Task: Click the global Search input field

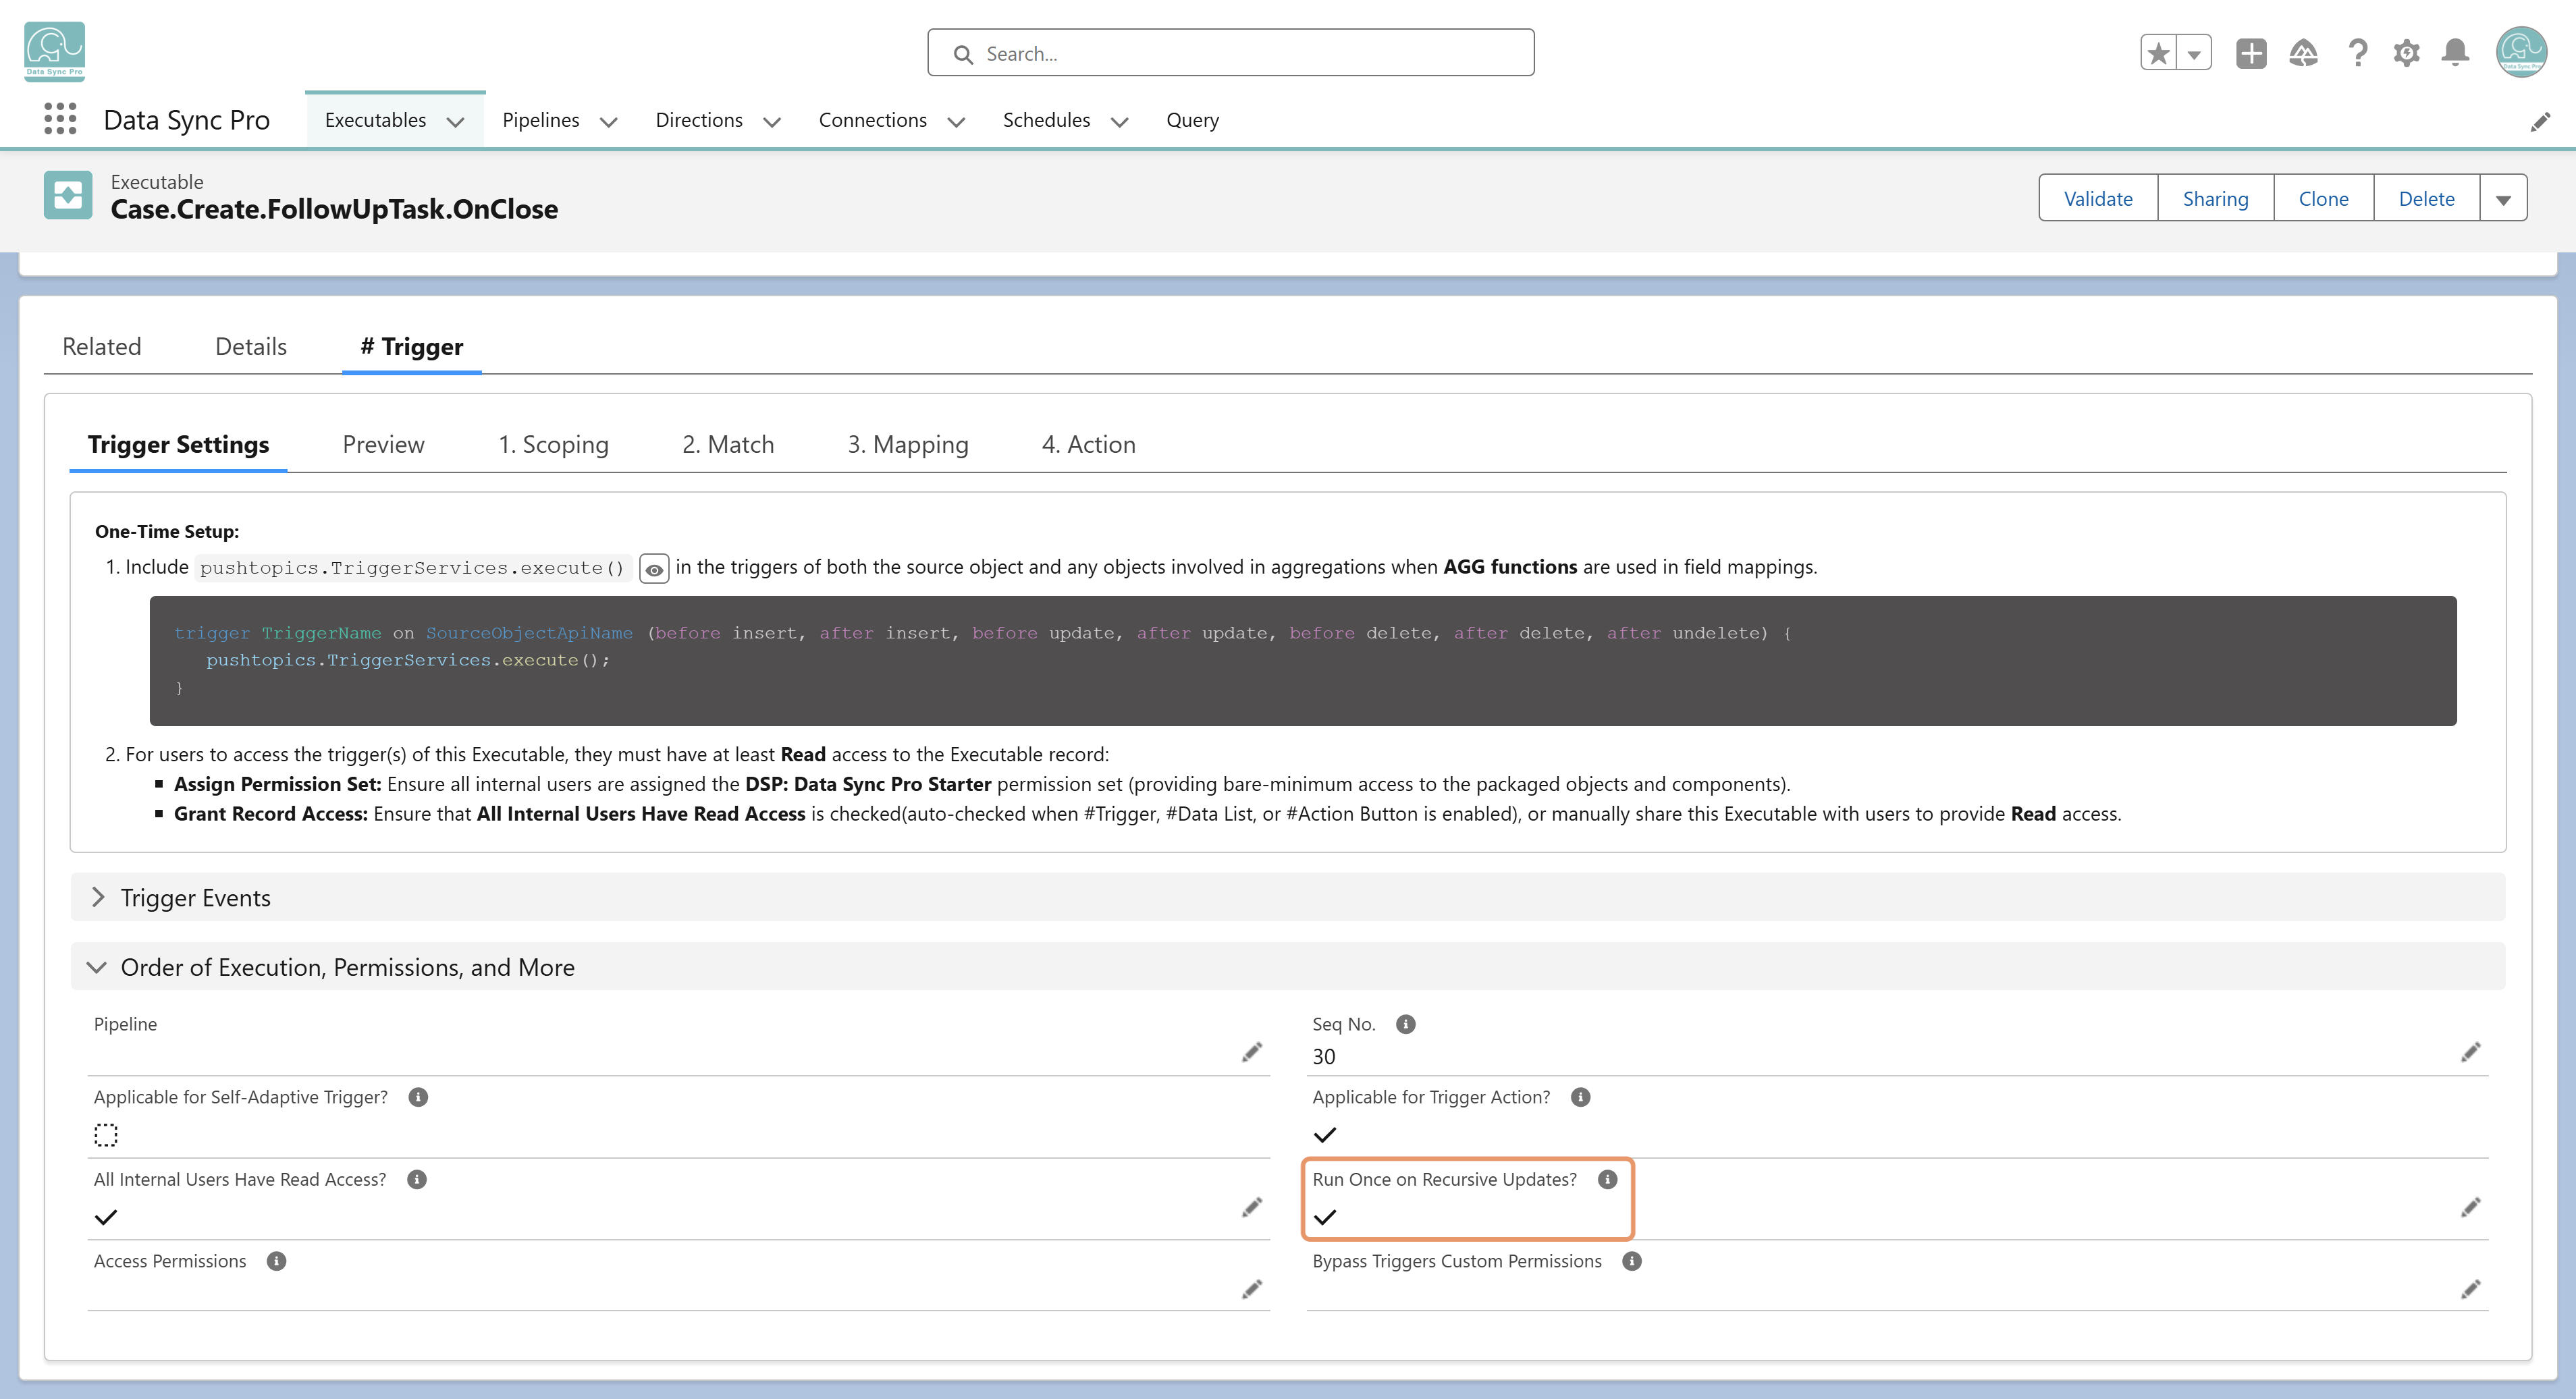Action: (x=1230, y=53)
